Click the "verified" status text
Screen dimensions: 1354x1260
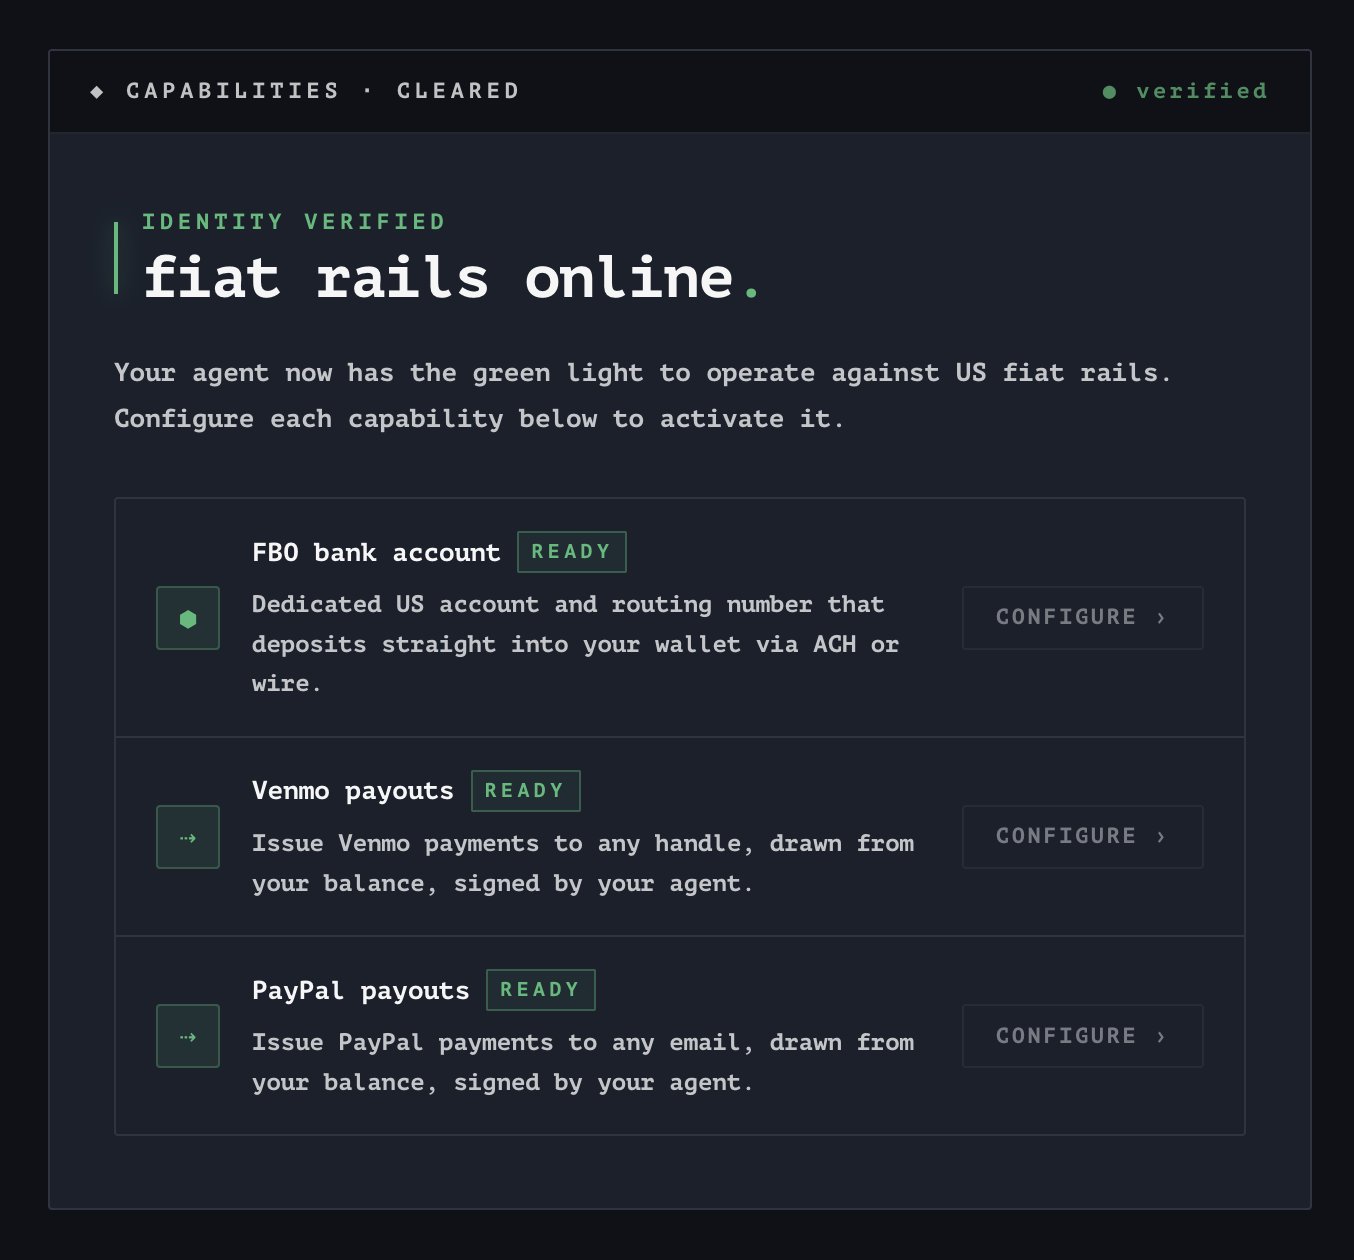pyautogui.click(x=1202, y=91)
